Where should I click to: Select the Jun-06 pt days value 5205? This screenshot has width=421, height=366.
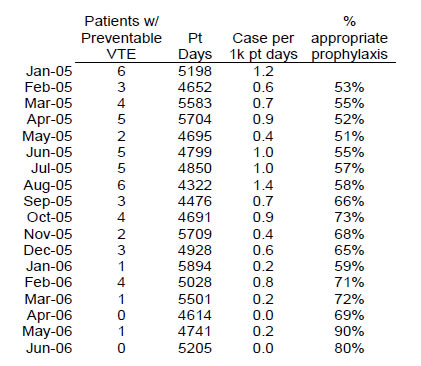(x=195, y=348)
